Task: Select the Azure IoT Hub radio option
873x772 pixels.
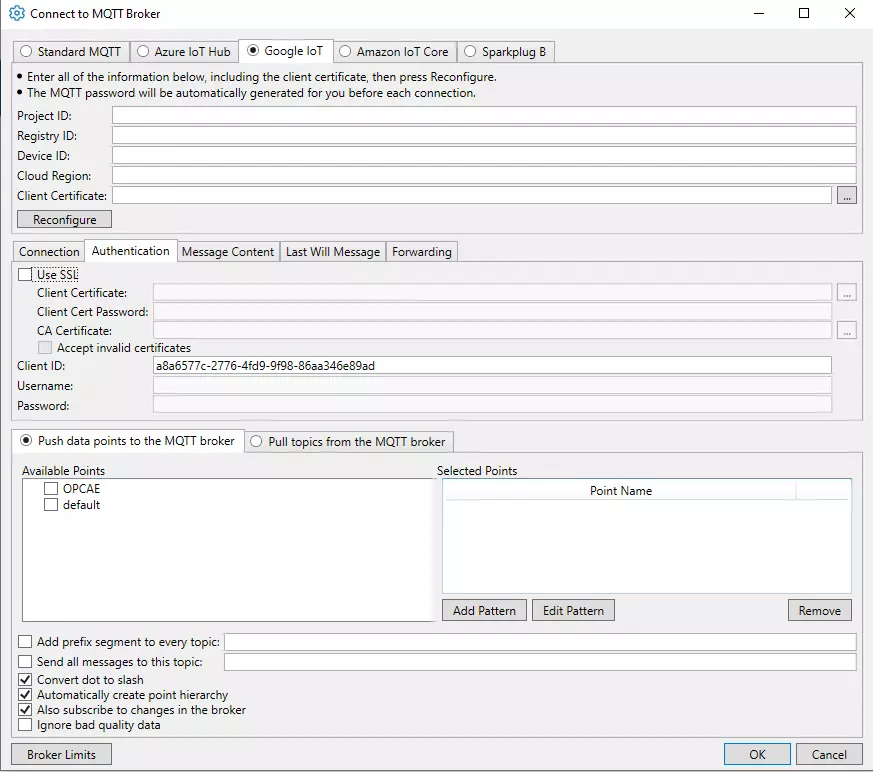Action: [184, 52]
